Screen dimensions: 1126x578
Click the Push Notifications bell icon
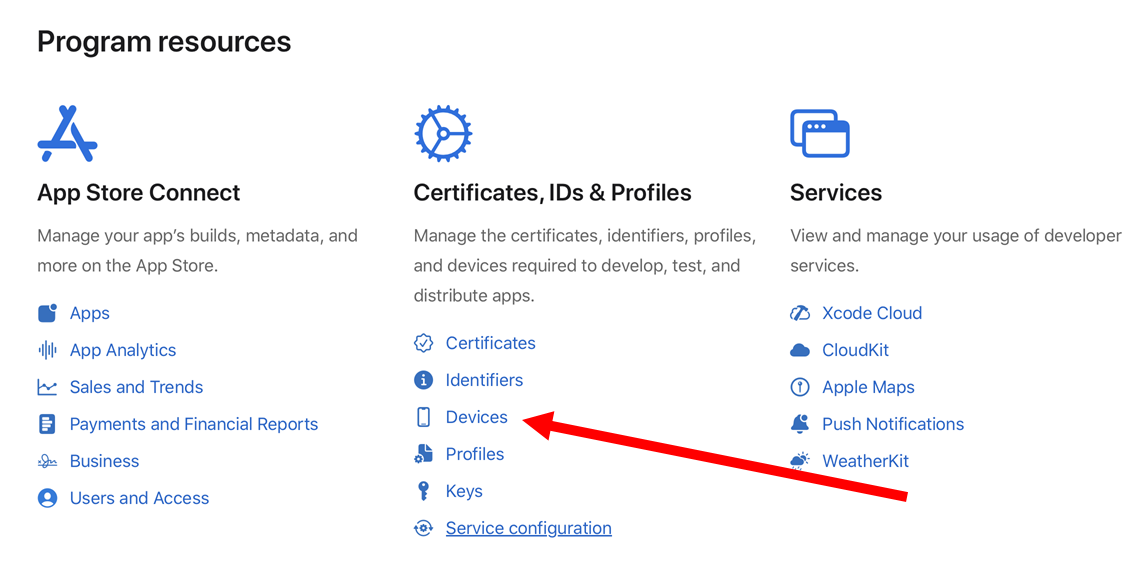pyautogui.click(x=800, y=424)
